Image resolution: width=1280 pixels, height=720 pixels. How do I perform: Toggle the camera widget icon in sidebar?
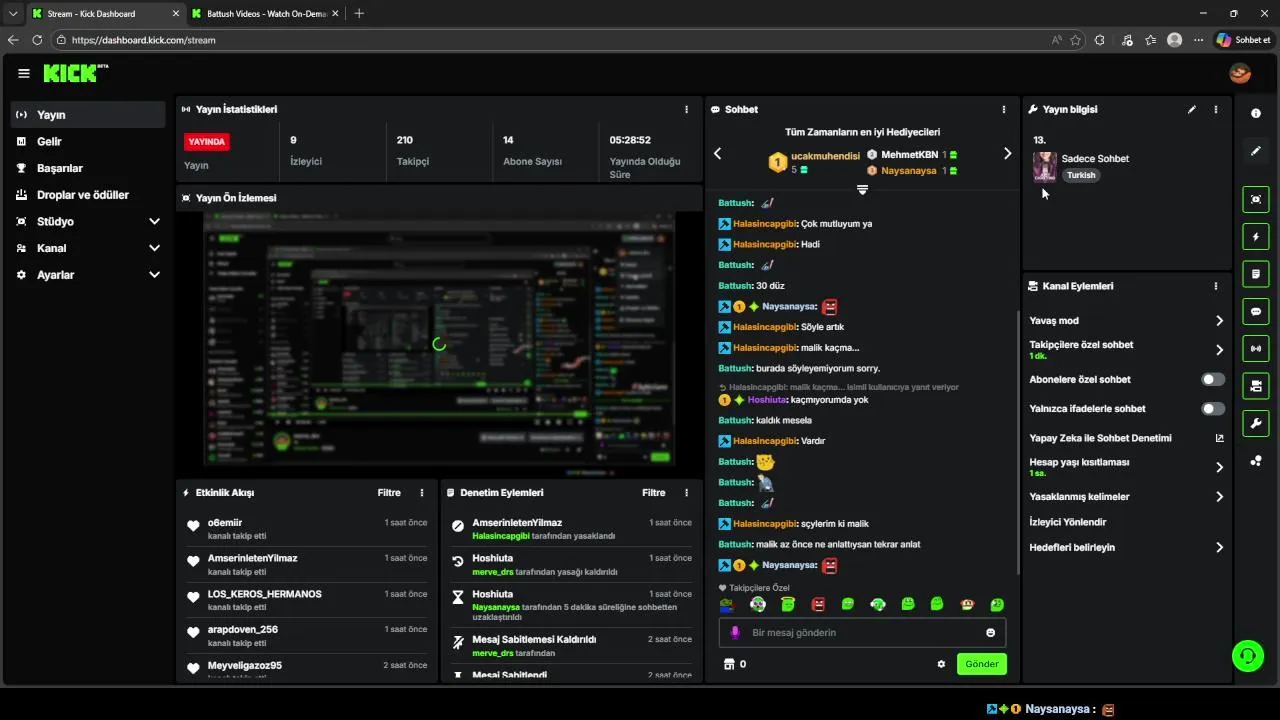[1256, 386]
